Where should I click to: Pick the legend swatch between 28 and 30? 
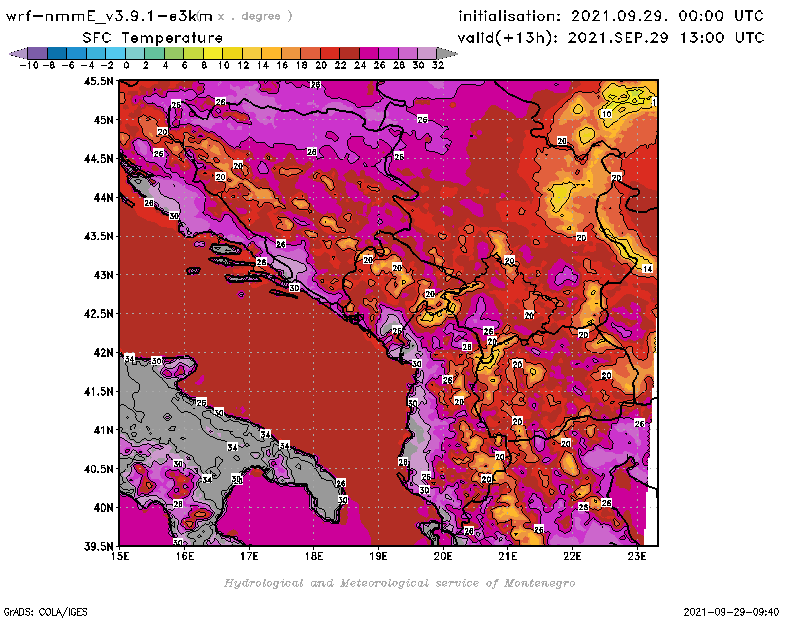coord(407,53)
